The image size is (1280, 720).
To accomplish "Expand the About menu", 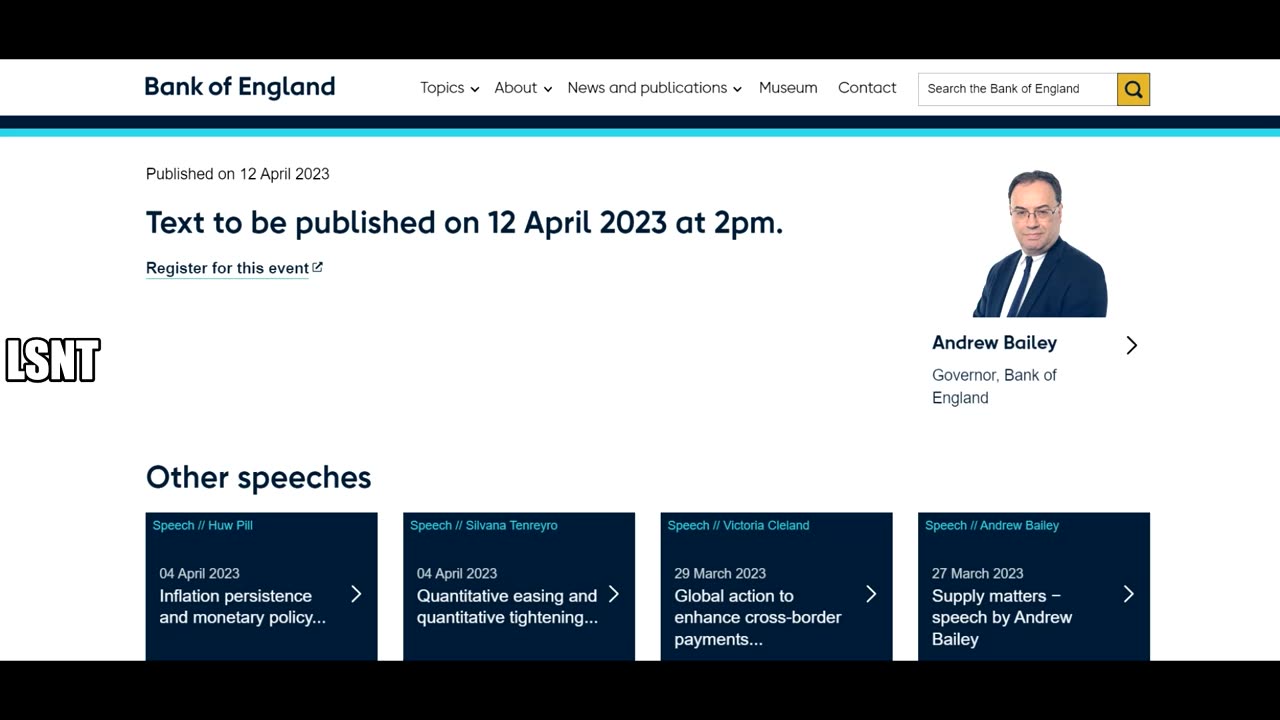I will coord(523,88).
